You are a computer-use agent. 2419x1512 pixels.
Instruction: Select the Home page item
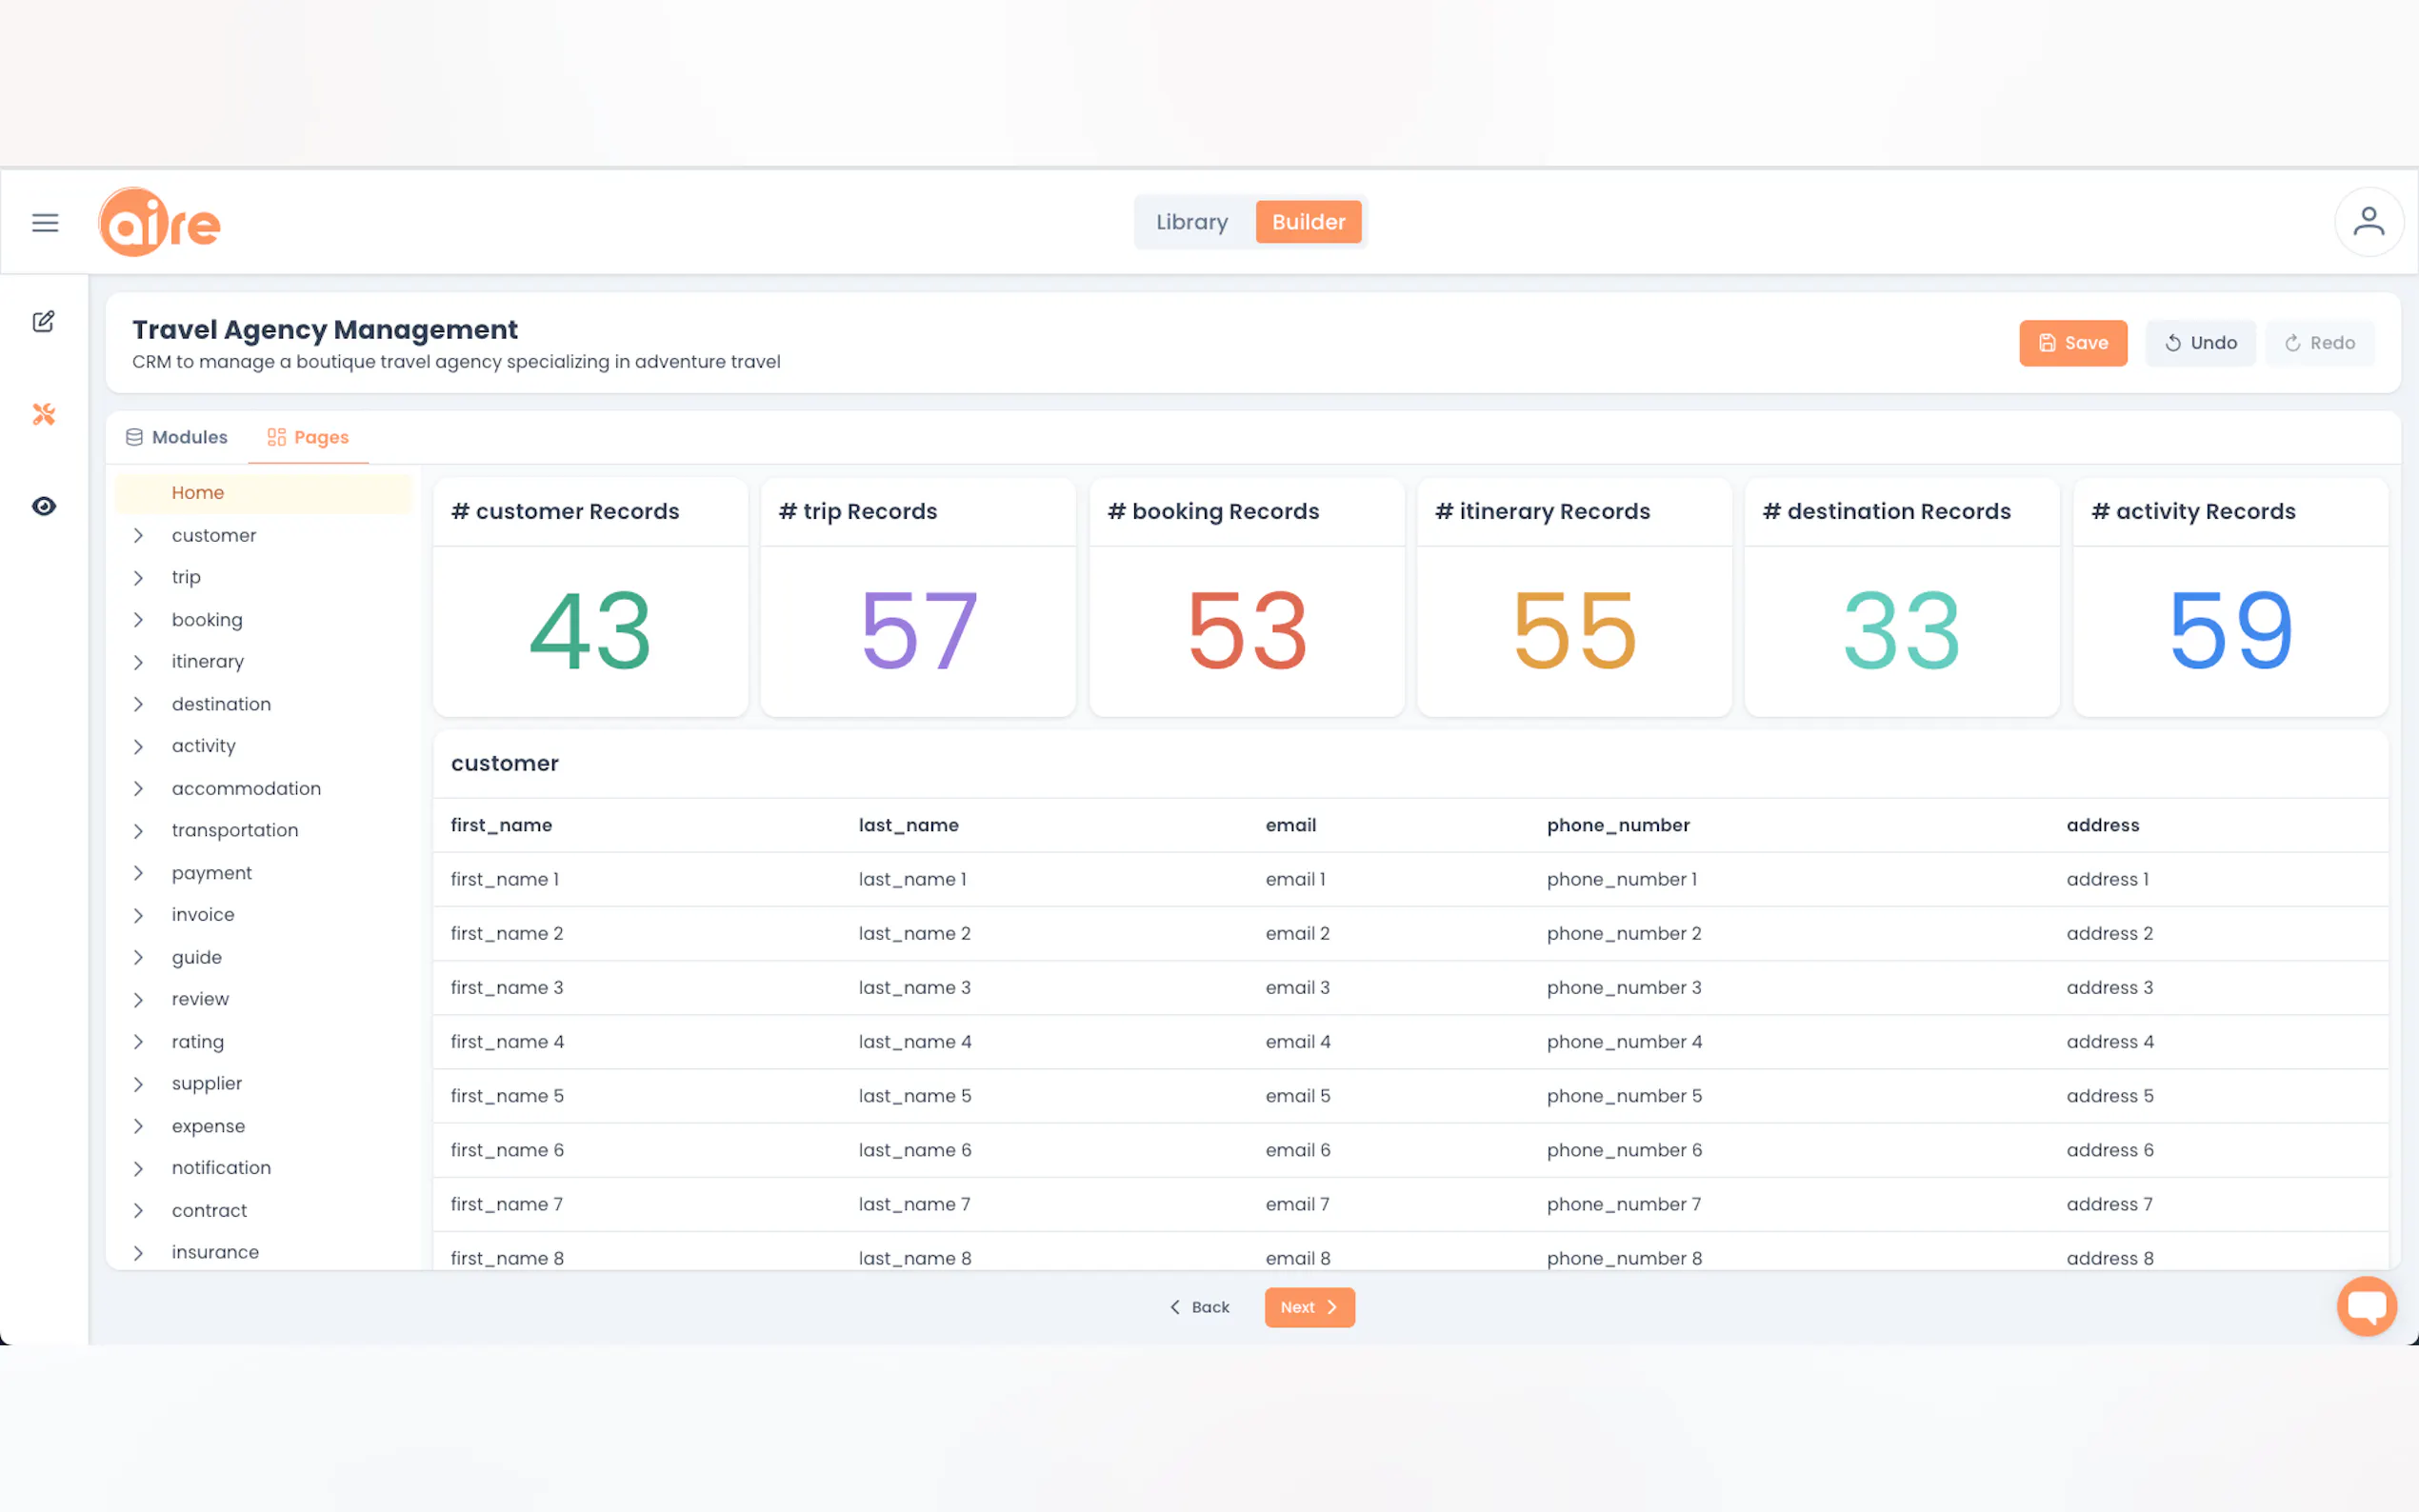point(198,492)
